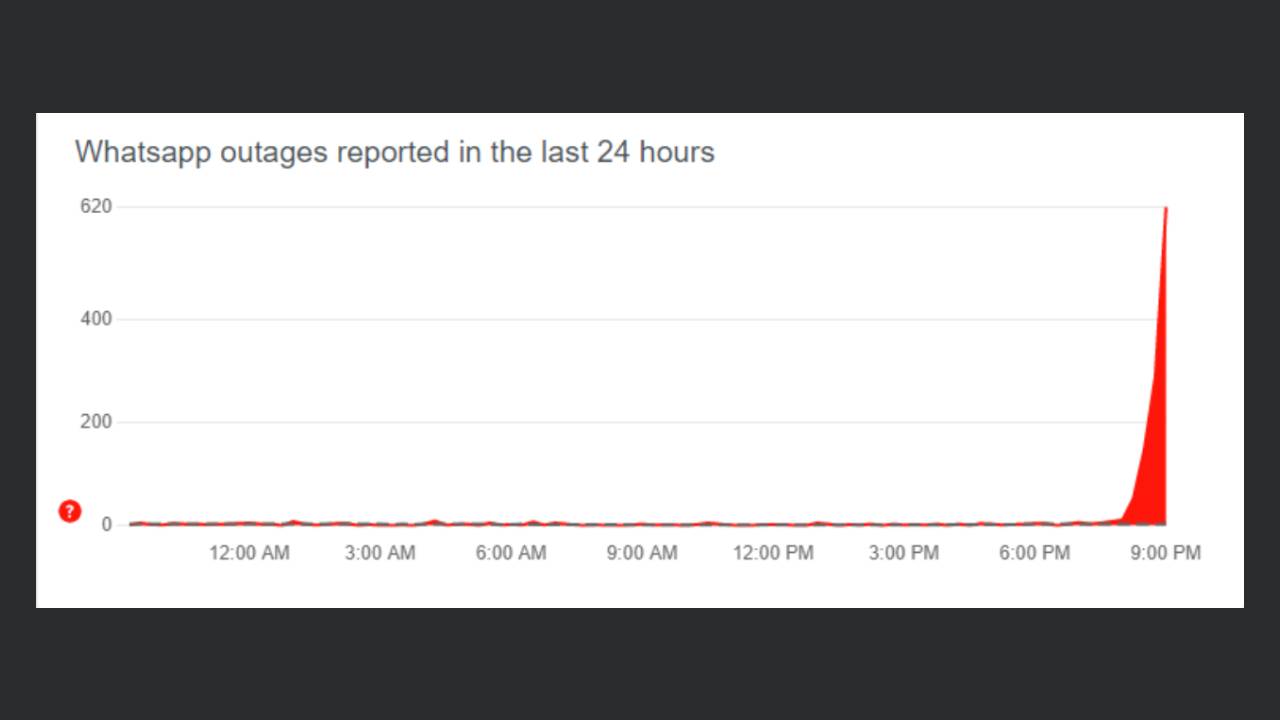The height and width of the screenshot is (720, 1280).
Task: Select the 12:00 PM time label
Action: pyautogui.click(x=773, y=553)
